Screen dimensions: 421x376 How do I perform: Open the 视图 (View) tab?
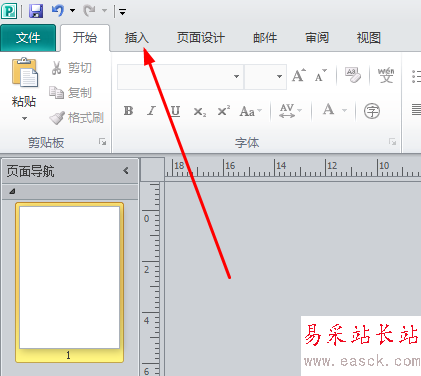pyautogui.click(x=369, y=38)
